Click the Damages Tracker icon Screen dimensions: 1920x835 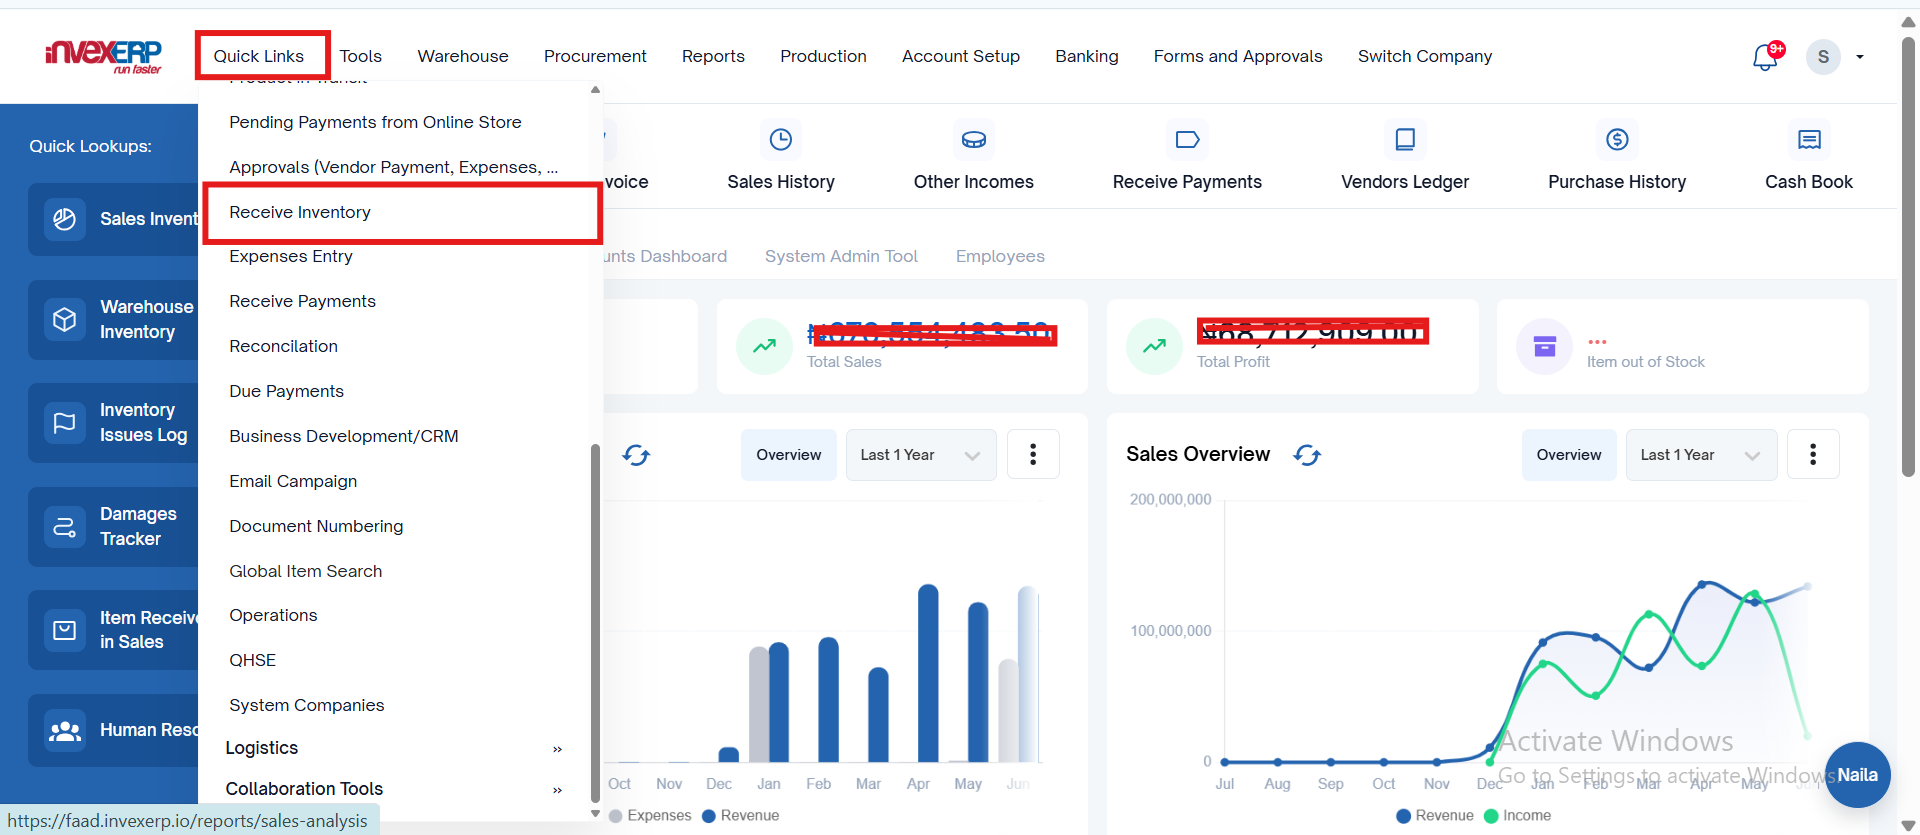[65, 526]
